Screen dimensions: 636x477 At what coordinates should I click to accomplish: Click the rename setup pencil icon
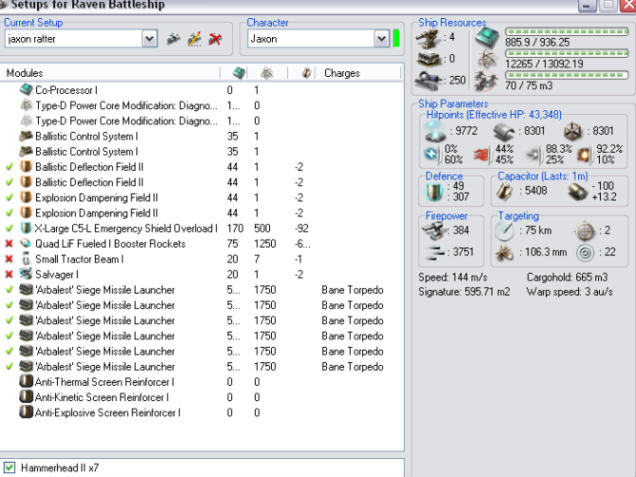[195, 39]
